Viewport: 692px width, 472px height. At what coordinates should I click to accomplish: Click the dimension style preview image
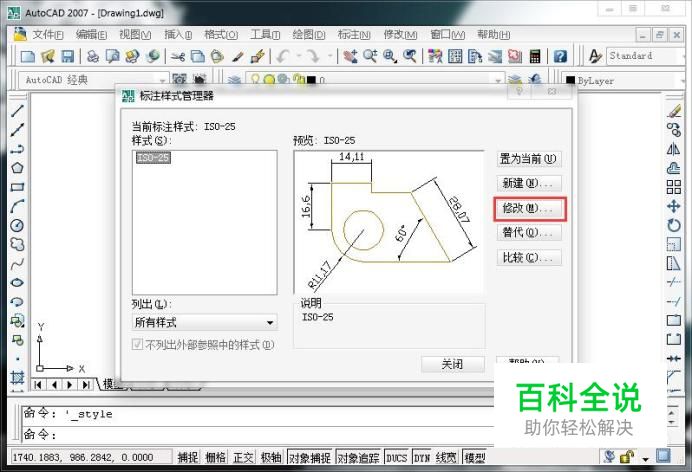[388, 221]
